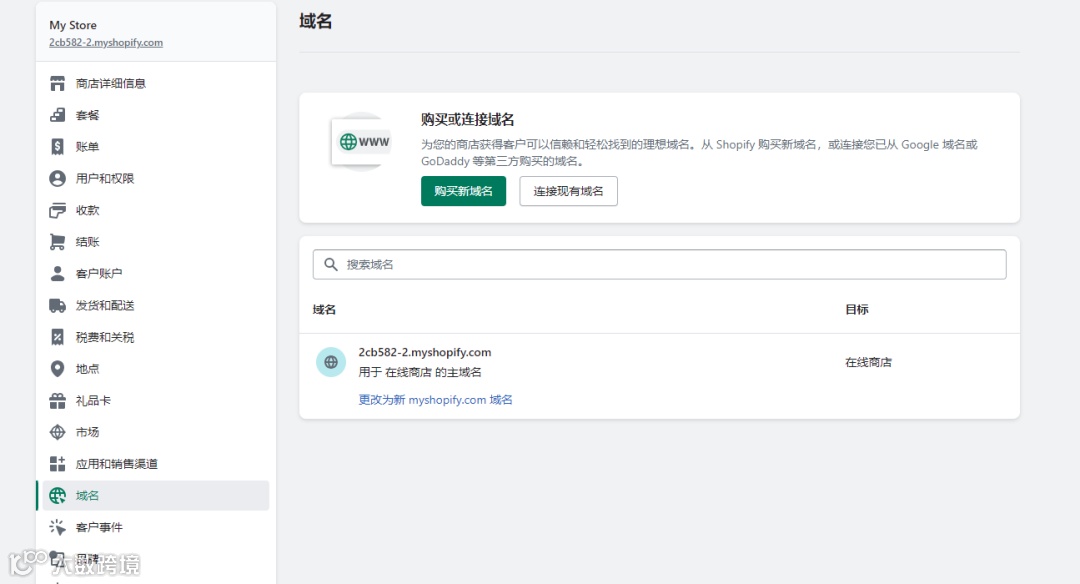Click the globe icon beside 2cb582-2.myshopify.com row
This screenshot has width=1080, height=584.
[x=331, y=362]
